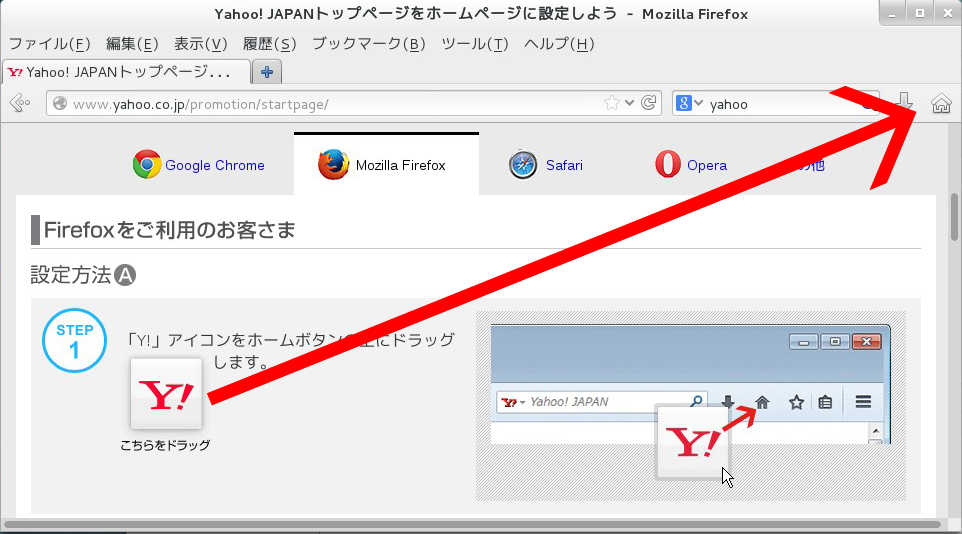The height and width of the screenshot is (534, 962).
Task: Switch to the Mozilla Firefox instructions tab
Action: pos(386,165)
